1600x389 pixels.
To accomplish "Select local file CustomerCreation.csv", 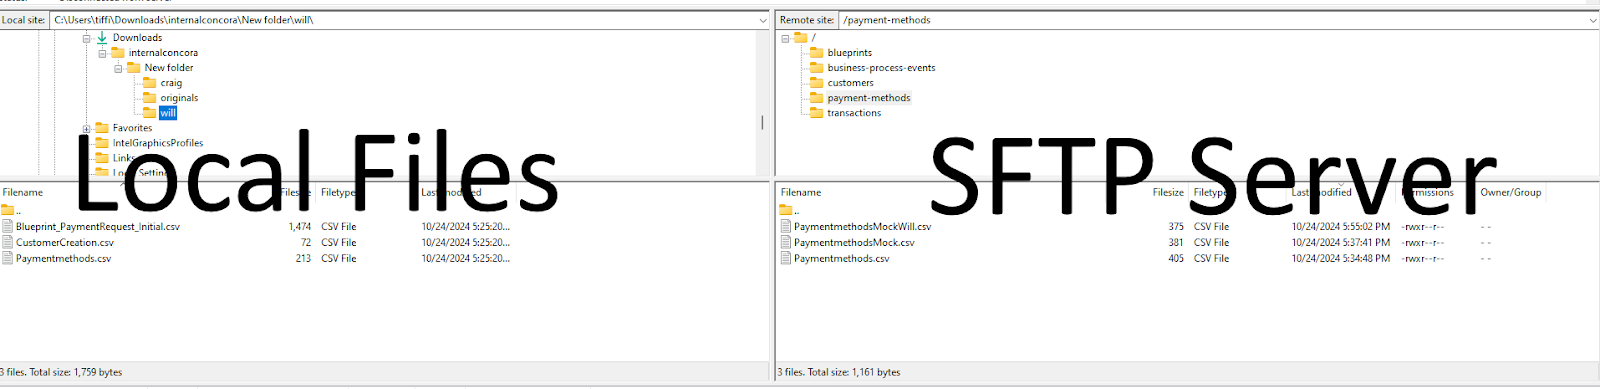I will [x=65, y=242].
